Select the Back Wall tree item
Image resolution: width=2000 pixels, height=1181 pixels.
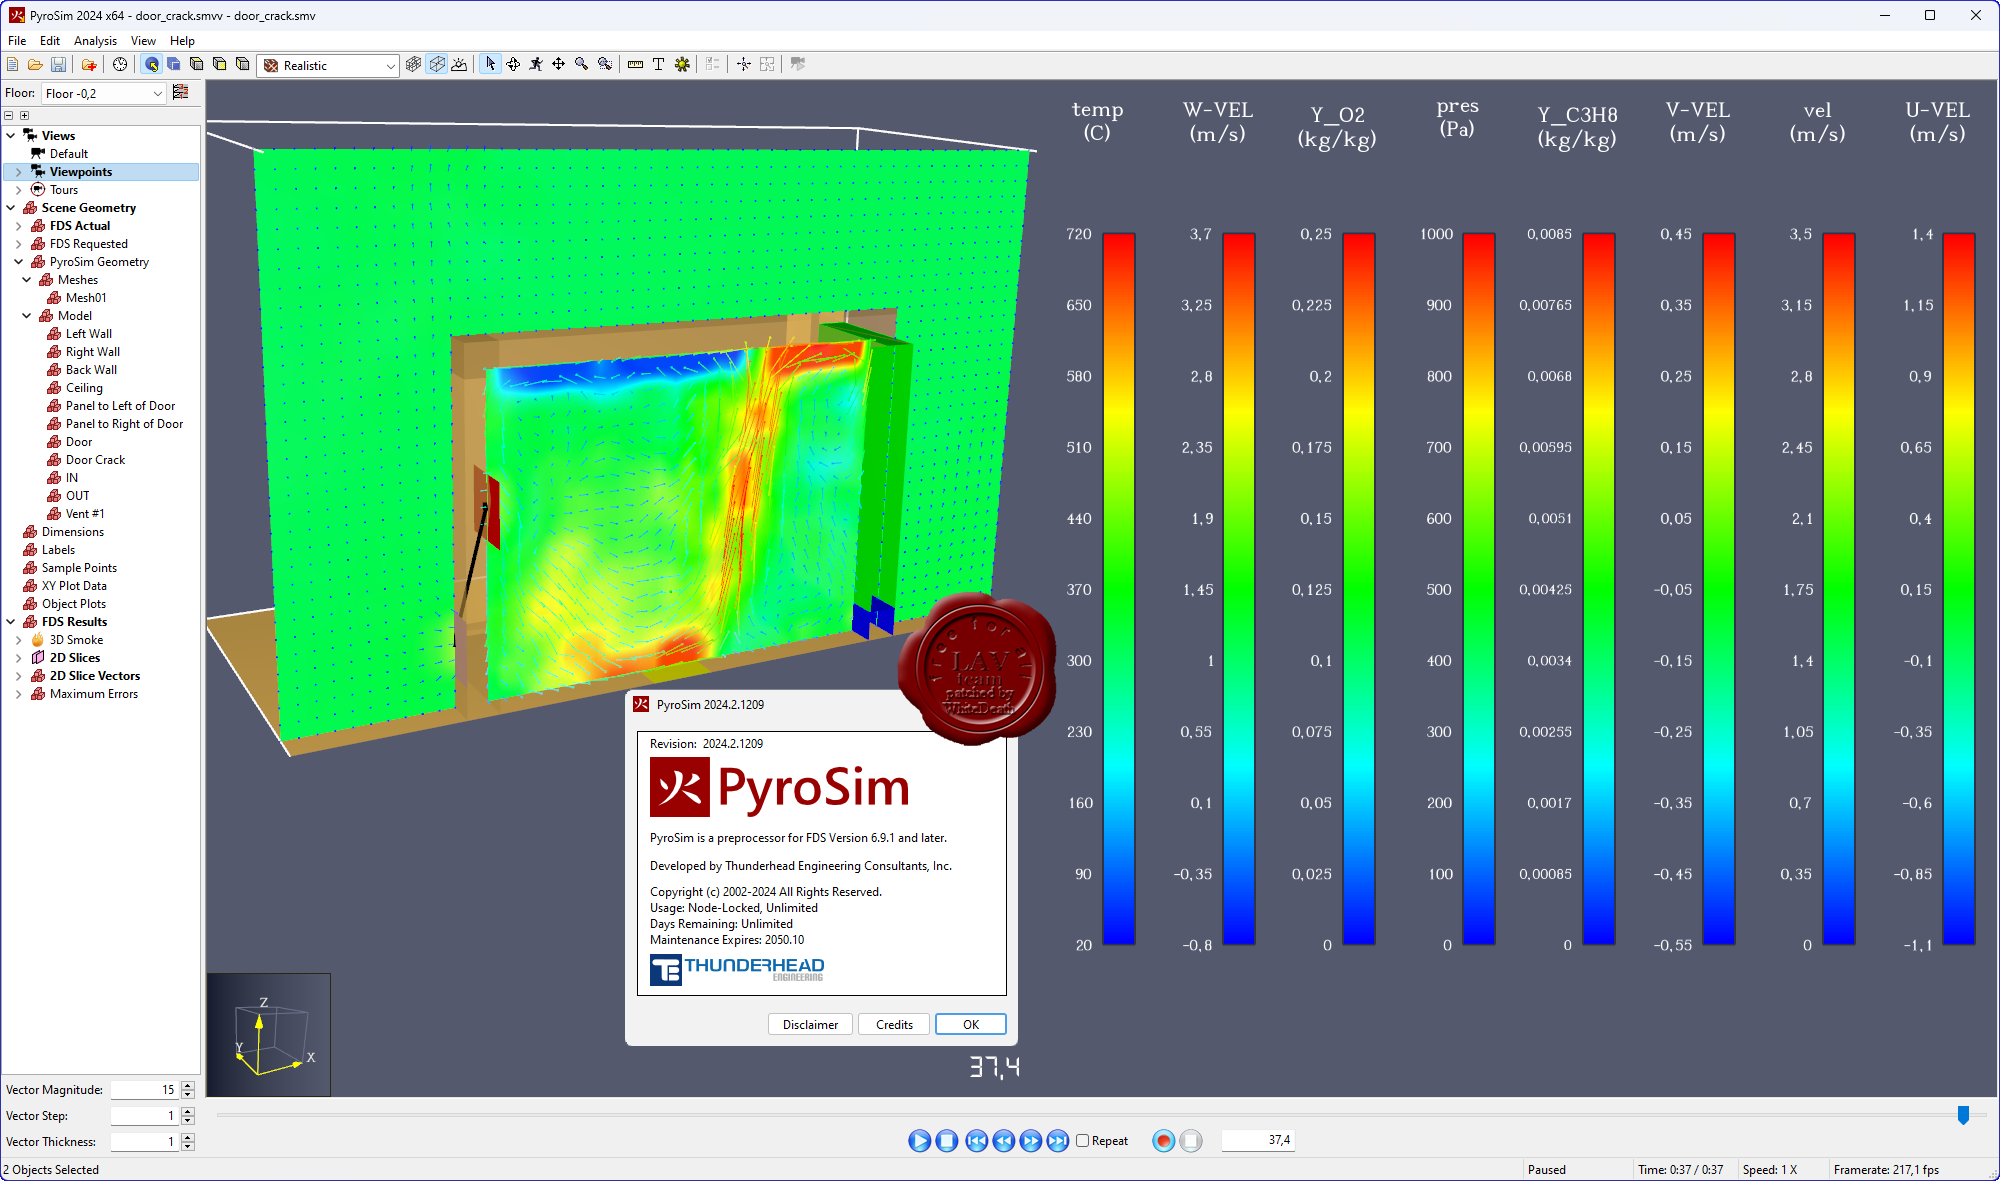click(x=91, y=370)
